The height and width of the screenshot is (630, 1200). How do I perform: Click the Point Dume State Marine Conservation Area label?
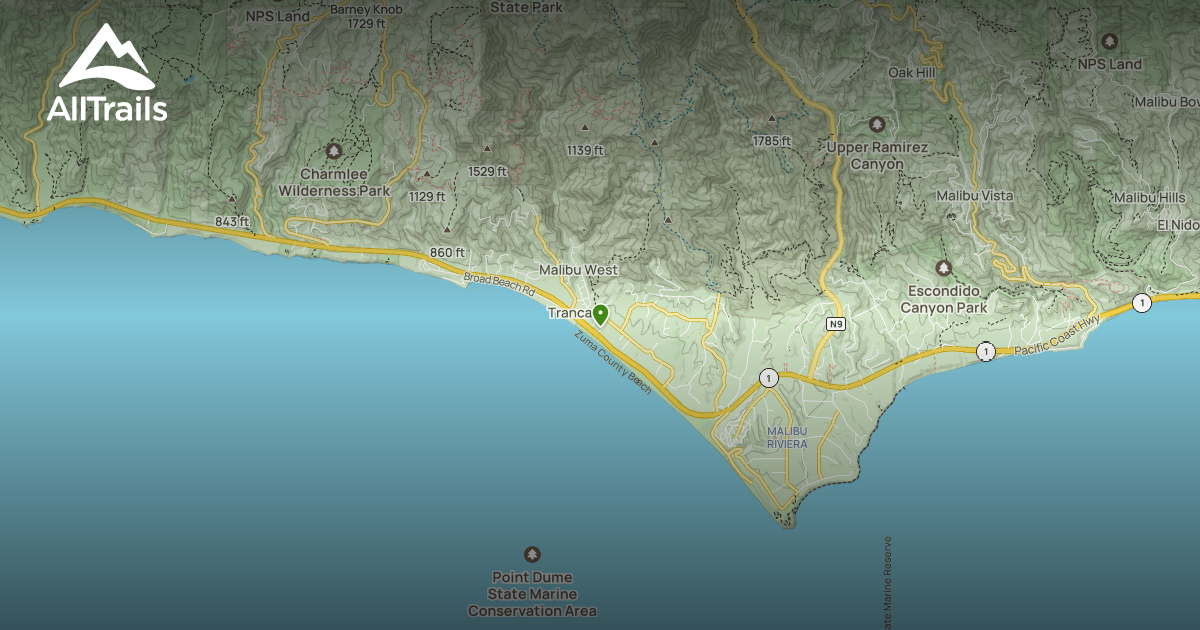[532, 594]
